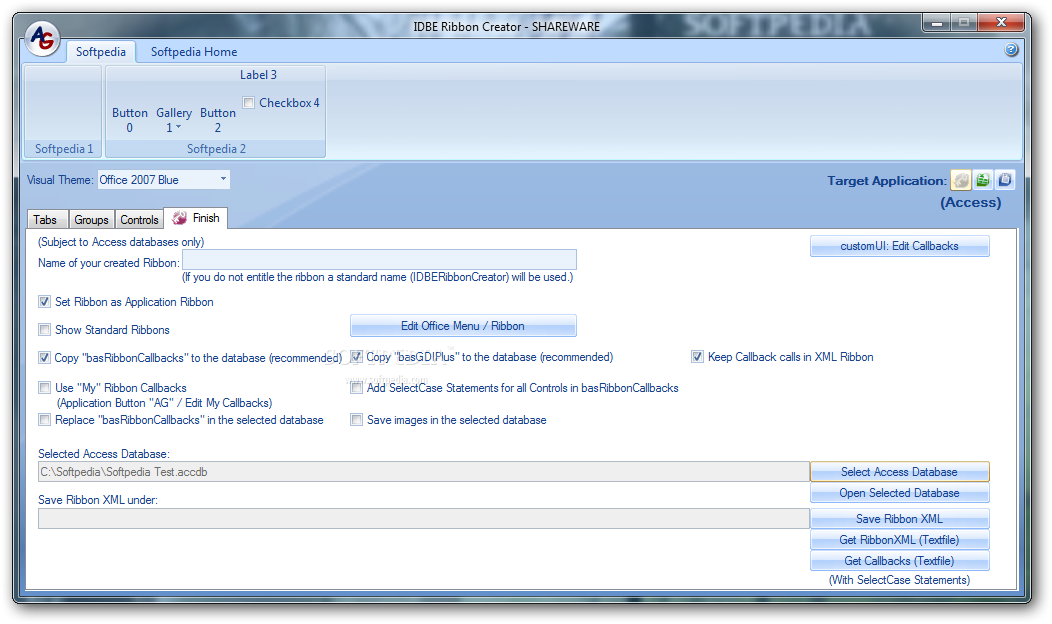The image size is (1052, 624).
Task: Click Select Access Database button
Action: [x=899, y=472]
